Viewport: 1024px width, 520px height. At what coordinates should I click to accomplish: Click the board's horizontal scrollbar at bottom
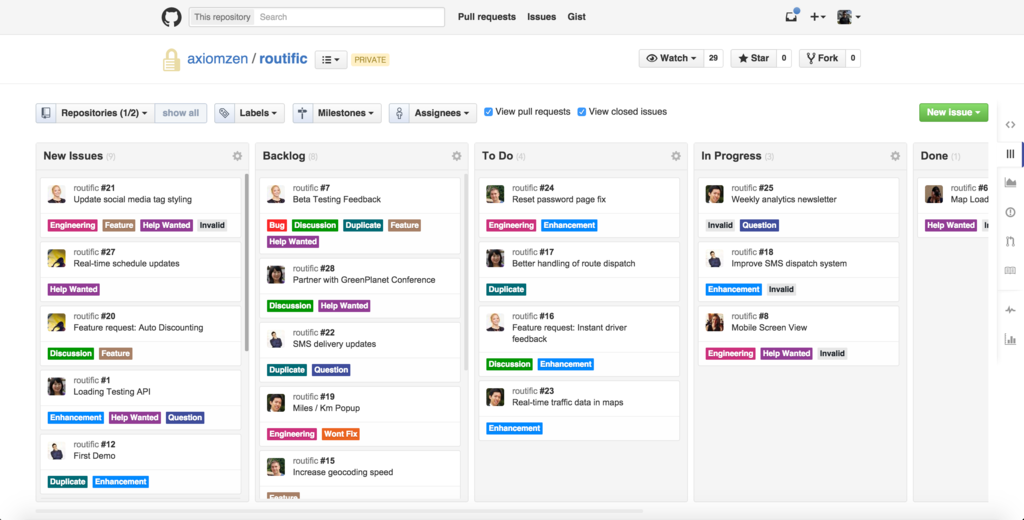339,511
